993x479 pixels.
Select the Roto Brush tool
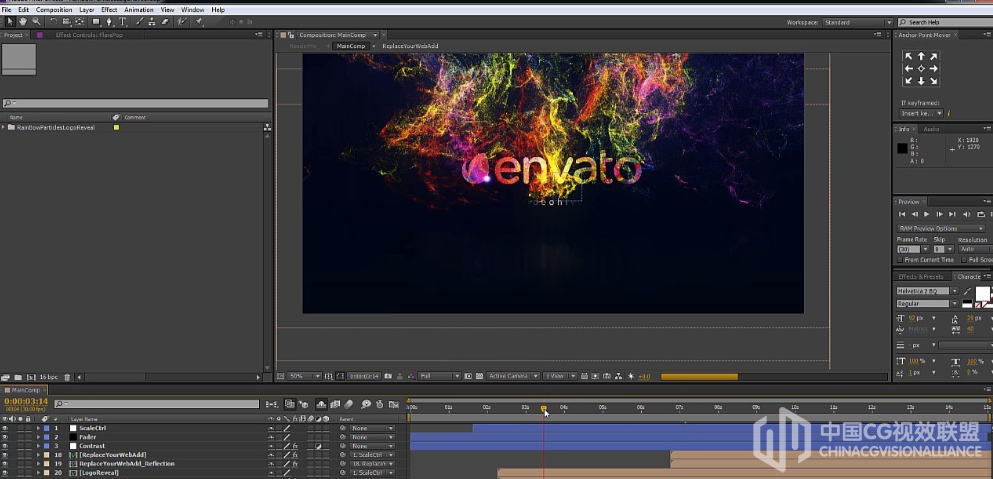[182, 22]
